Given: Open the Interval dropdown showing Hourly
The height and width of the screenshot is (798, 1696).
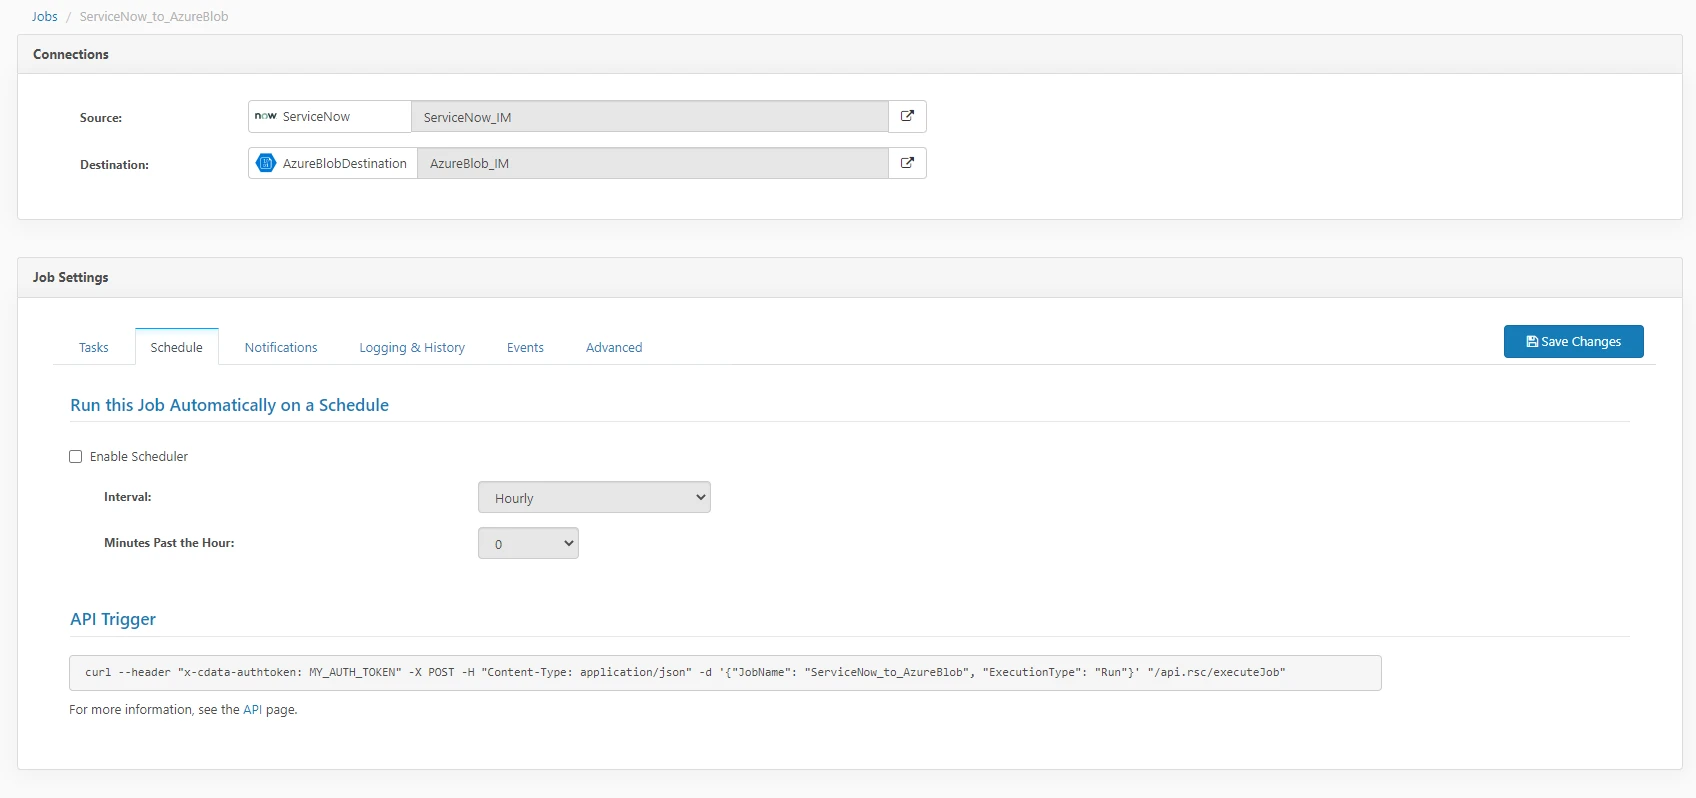Looking at the screenshot, I should point(594,497).
